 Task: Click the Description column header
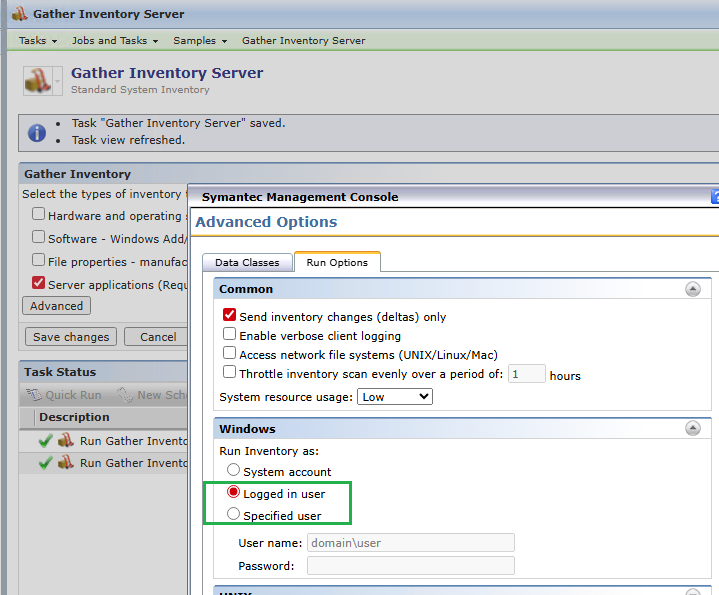point(74,417)
